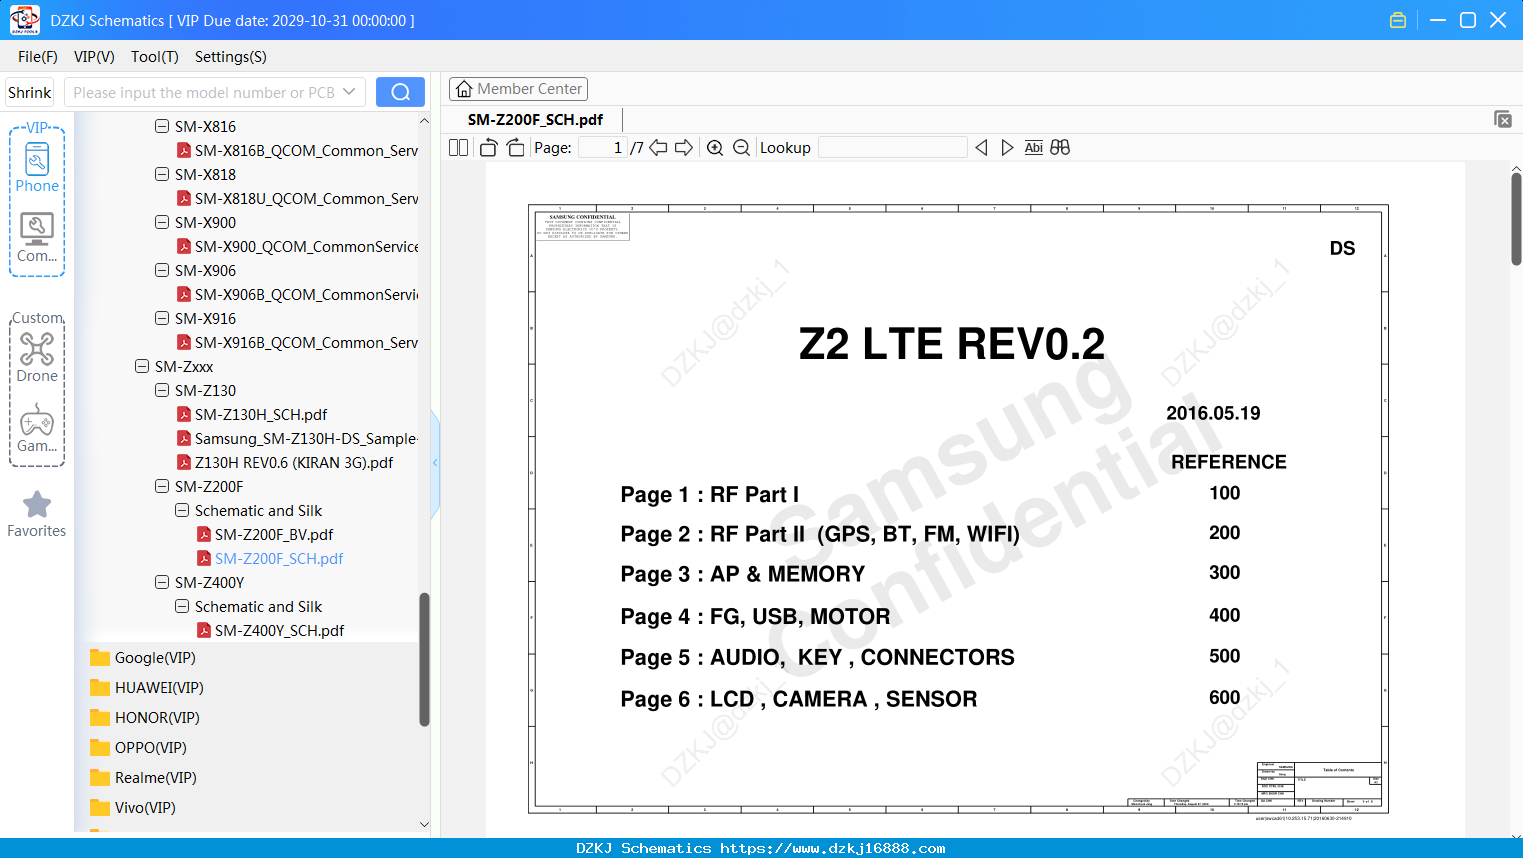Click the blue search button

tap(400, 92)
